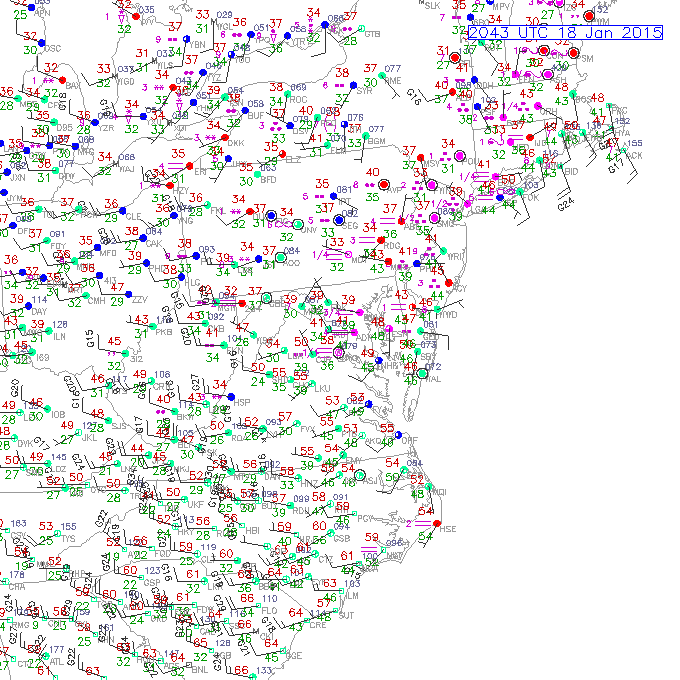The image size is (680, 680).
Task: Select the ASJ station label
Action: [370, 481]
